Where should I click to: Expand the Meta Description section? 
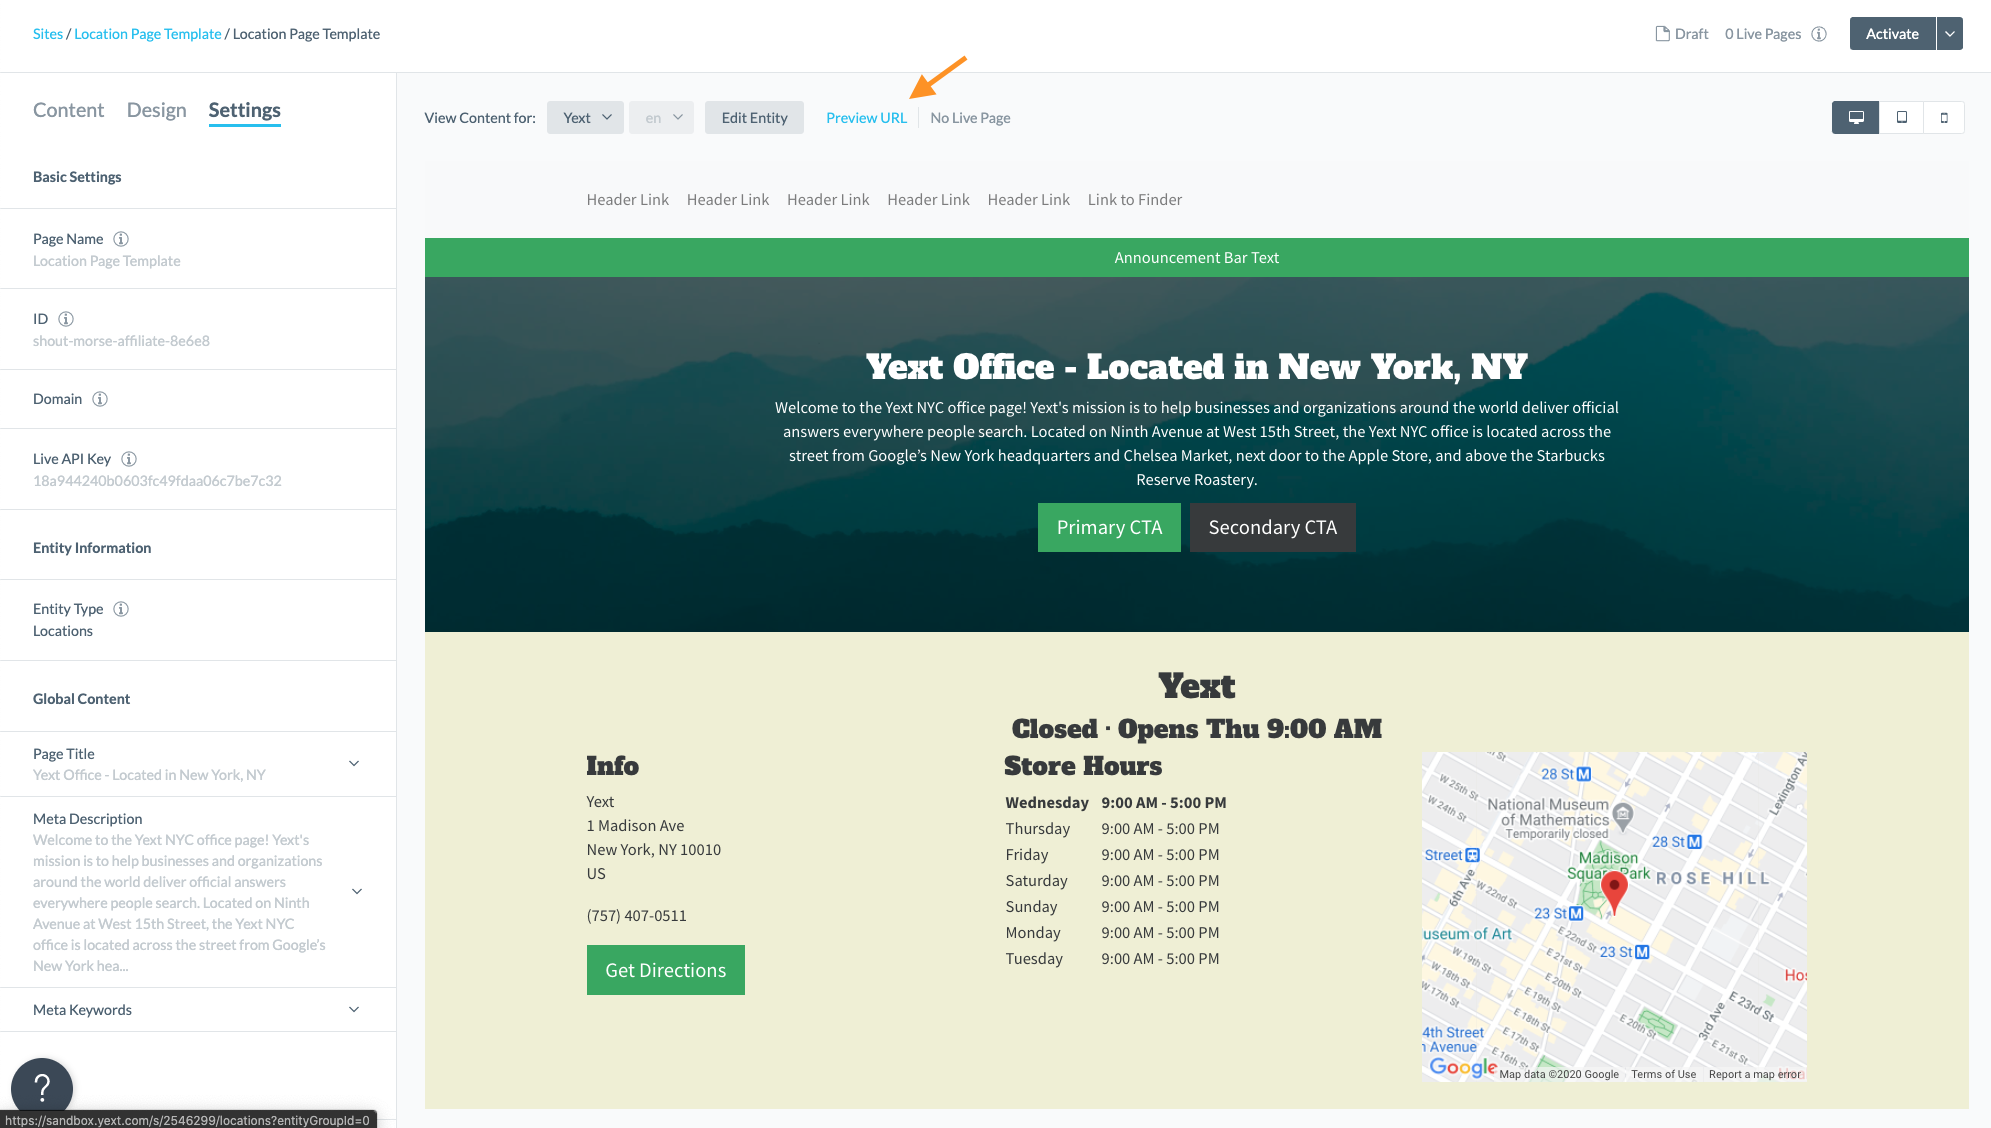point(357,892)
